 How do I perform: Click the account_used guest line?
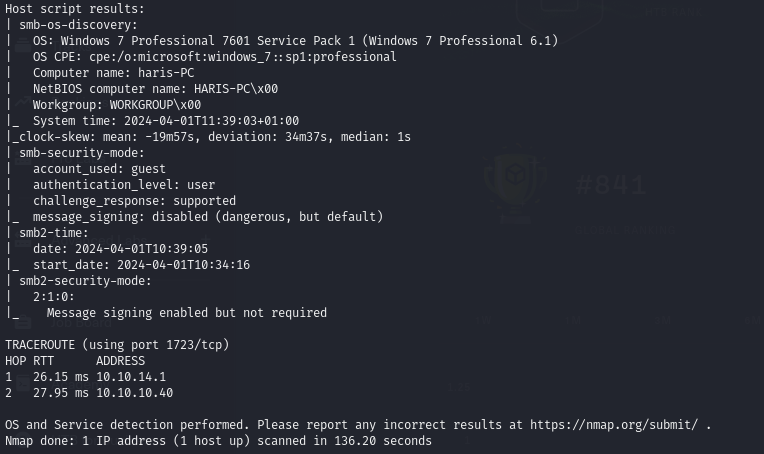point(99,169)
